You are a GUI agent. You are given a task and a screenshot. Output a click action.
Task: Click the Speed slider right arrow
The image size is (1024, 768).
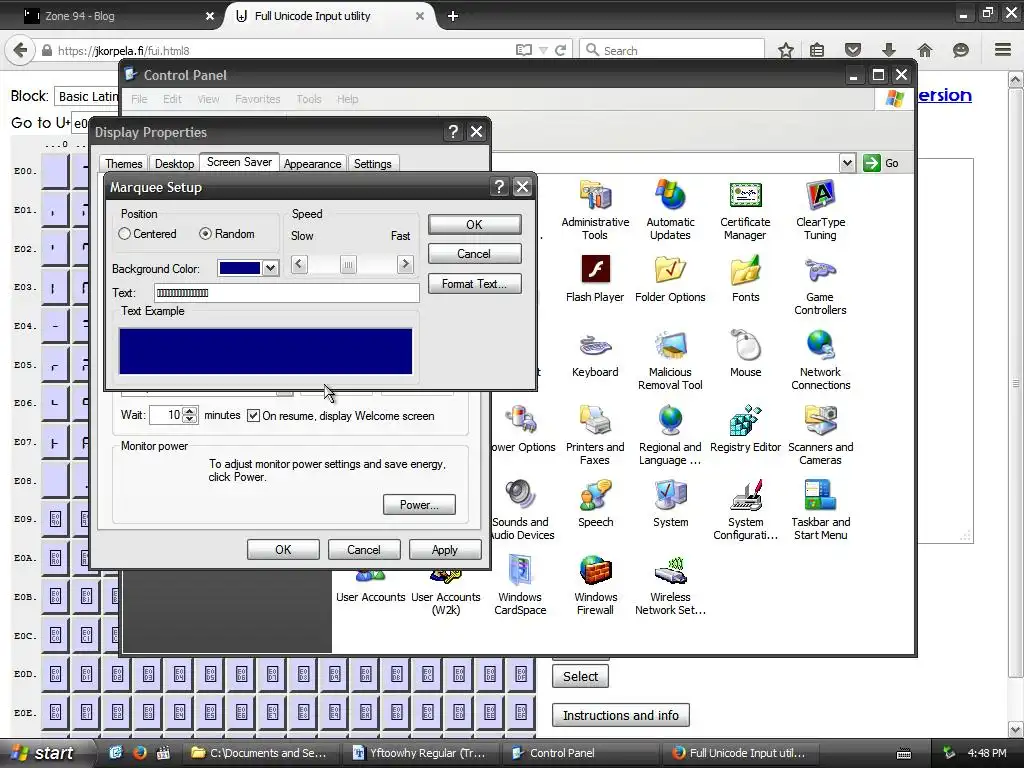pyautogui.click(x=405, y=264)
